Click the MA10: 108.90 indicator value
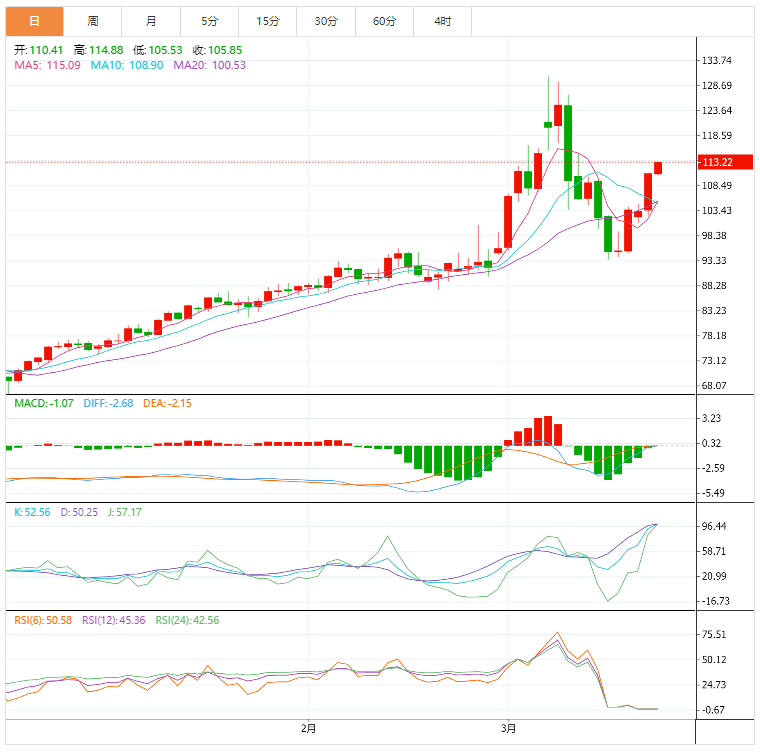 [x=127, y=65]
